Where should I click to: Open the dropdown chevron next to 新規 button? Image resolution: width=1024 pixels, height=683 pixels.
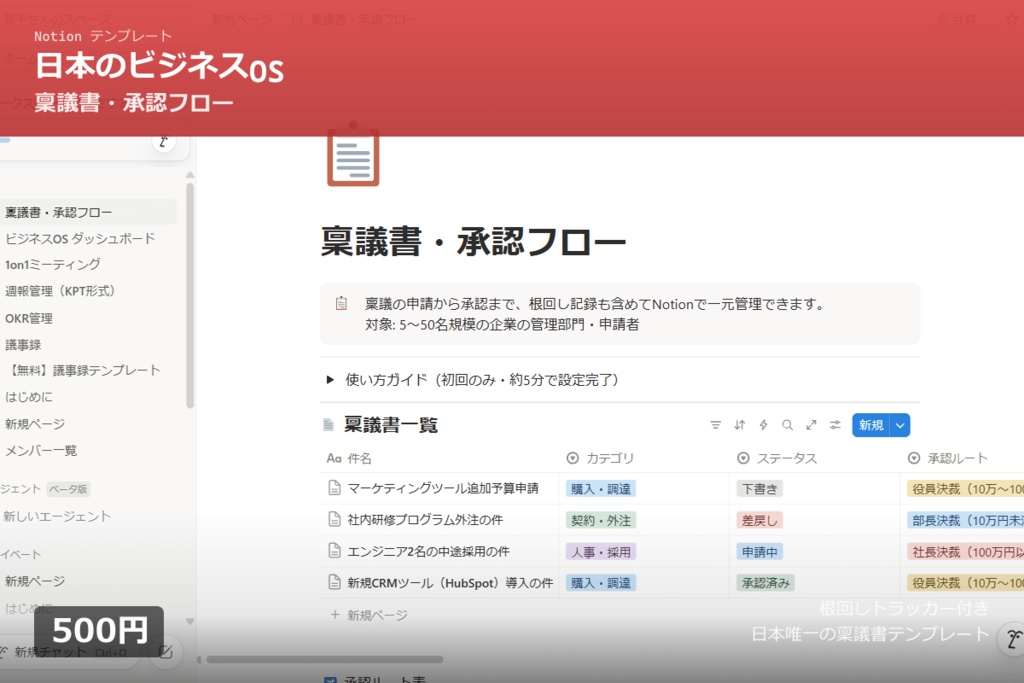[x=900, y=425]
